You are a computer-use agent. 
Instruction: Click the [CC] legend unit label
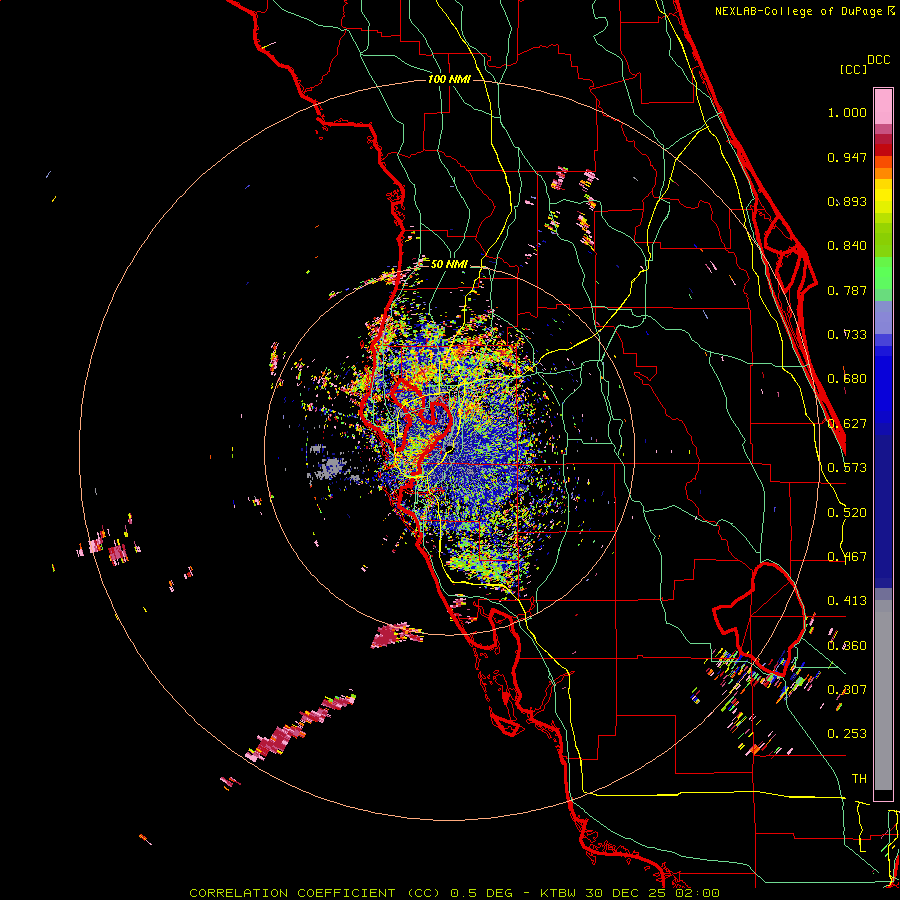(x=853, y=69)
